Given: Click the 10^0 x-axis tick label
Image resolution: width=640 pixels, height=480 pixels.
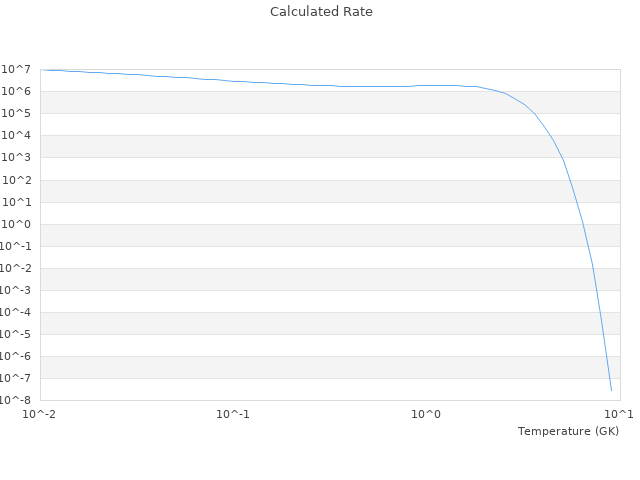Looking at the screenshot, I should [x=426, y=414].
